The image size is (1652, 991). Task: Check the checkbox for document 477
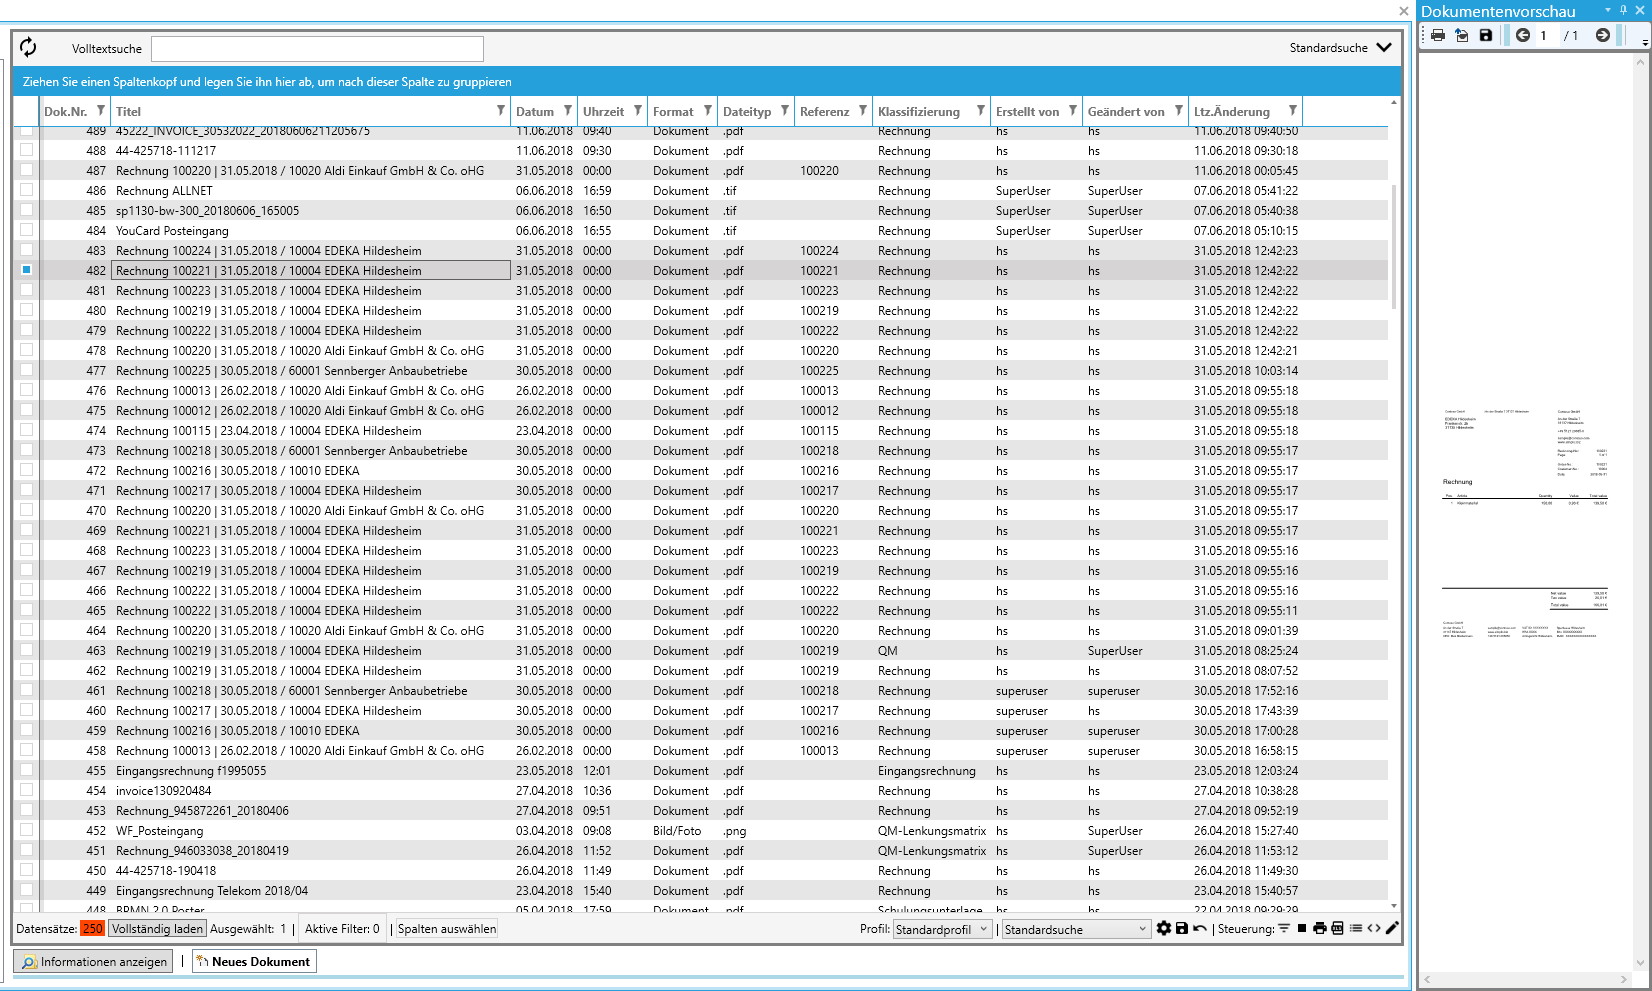(x=27, y=370)
